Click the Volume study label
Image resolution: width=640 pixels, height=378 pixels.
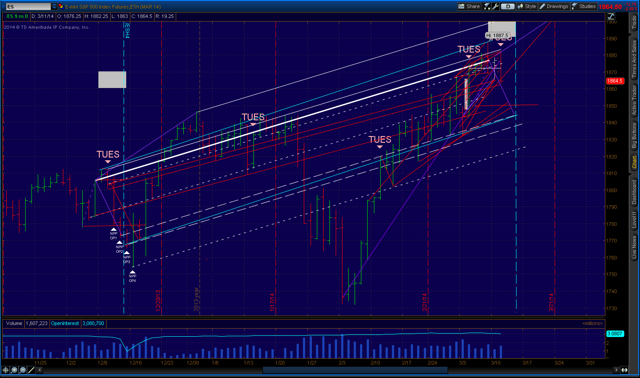14,323
